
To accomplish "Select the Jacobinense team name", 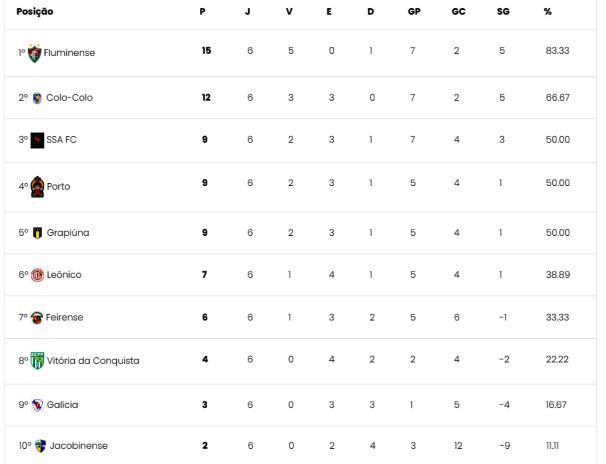I will (x=78, y=446).
